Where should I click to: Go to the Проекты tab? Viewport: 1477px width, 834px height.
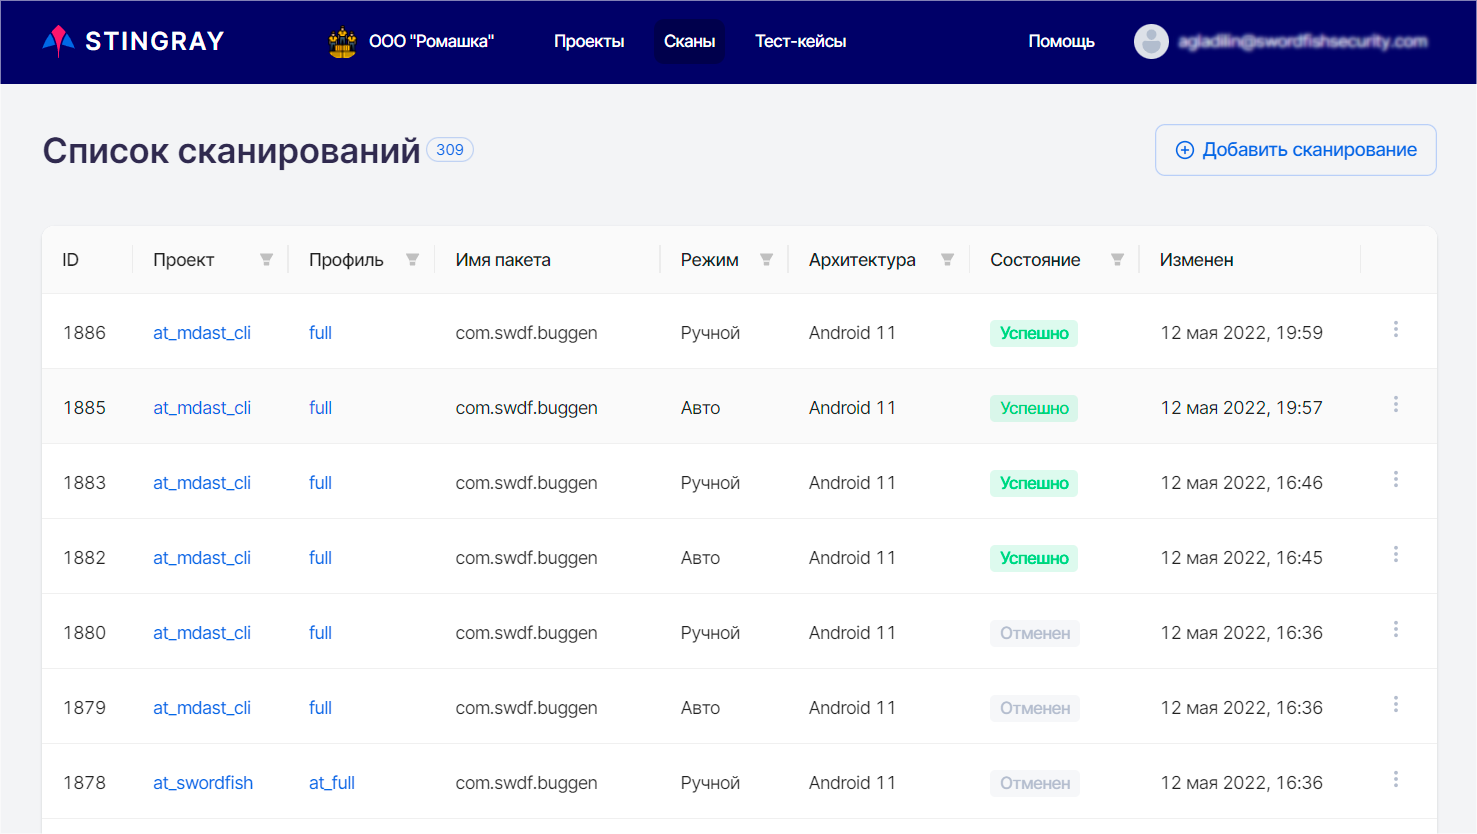coord(589,41)
